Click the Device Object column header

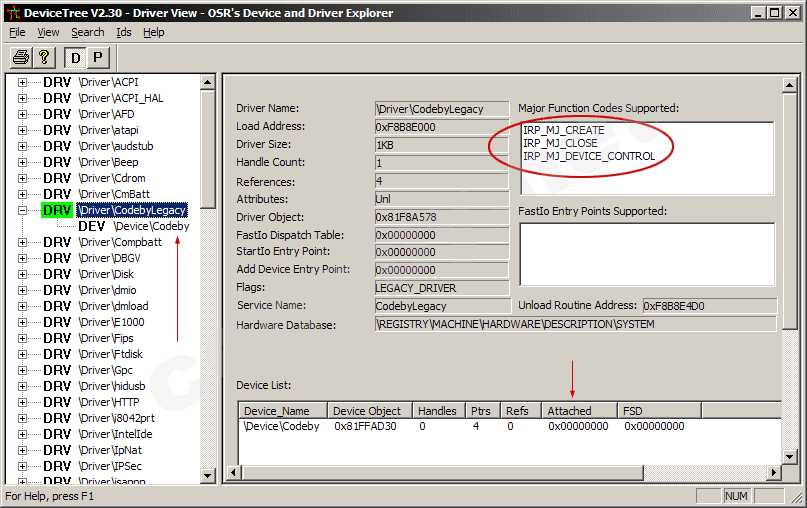pos(367,411)
